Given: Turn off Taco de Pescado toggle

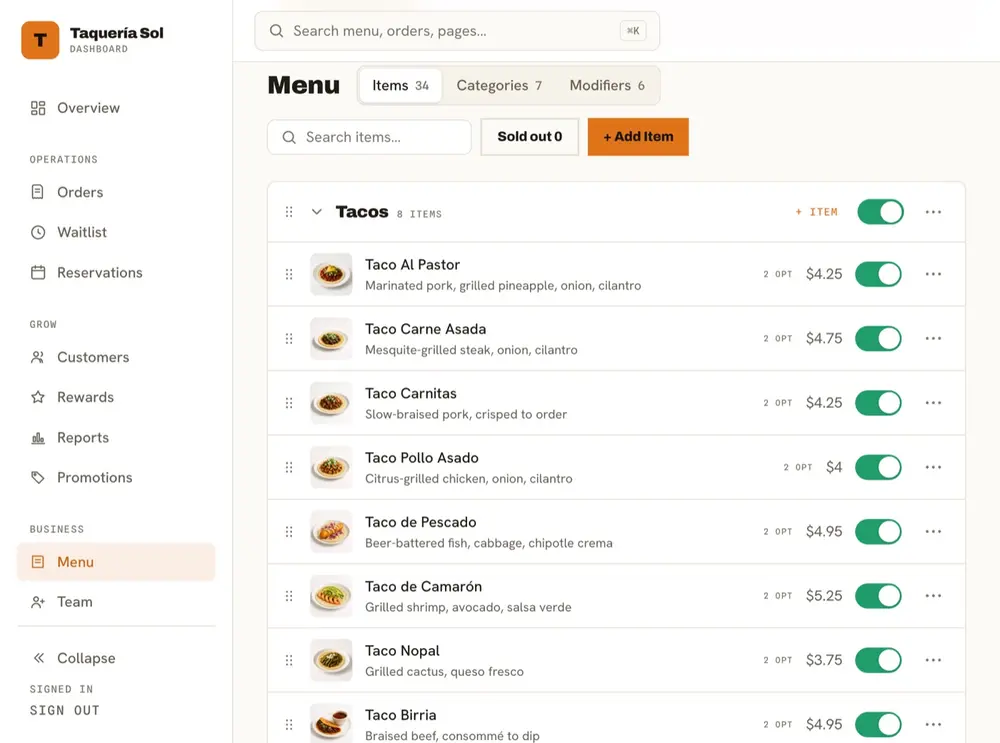Looking at the screenshot, I should coord(878,532).
